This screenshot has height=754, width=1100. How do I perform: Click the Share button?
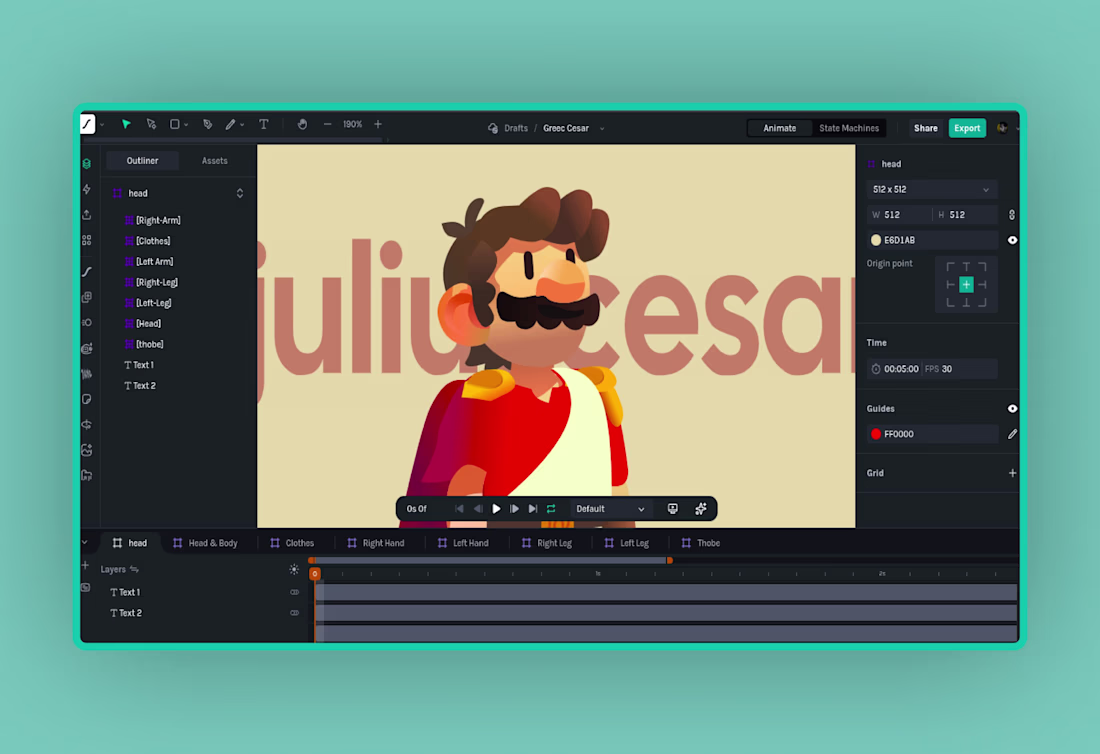coord(925,128)
